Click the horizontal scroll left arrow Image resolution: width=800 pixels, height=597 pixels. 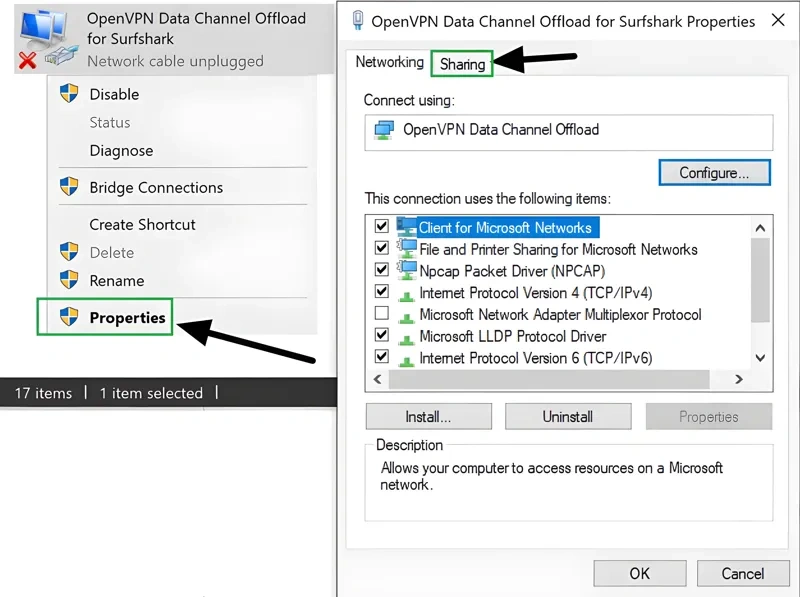(378, 379)
